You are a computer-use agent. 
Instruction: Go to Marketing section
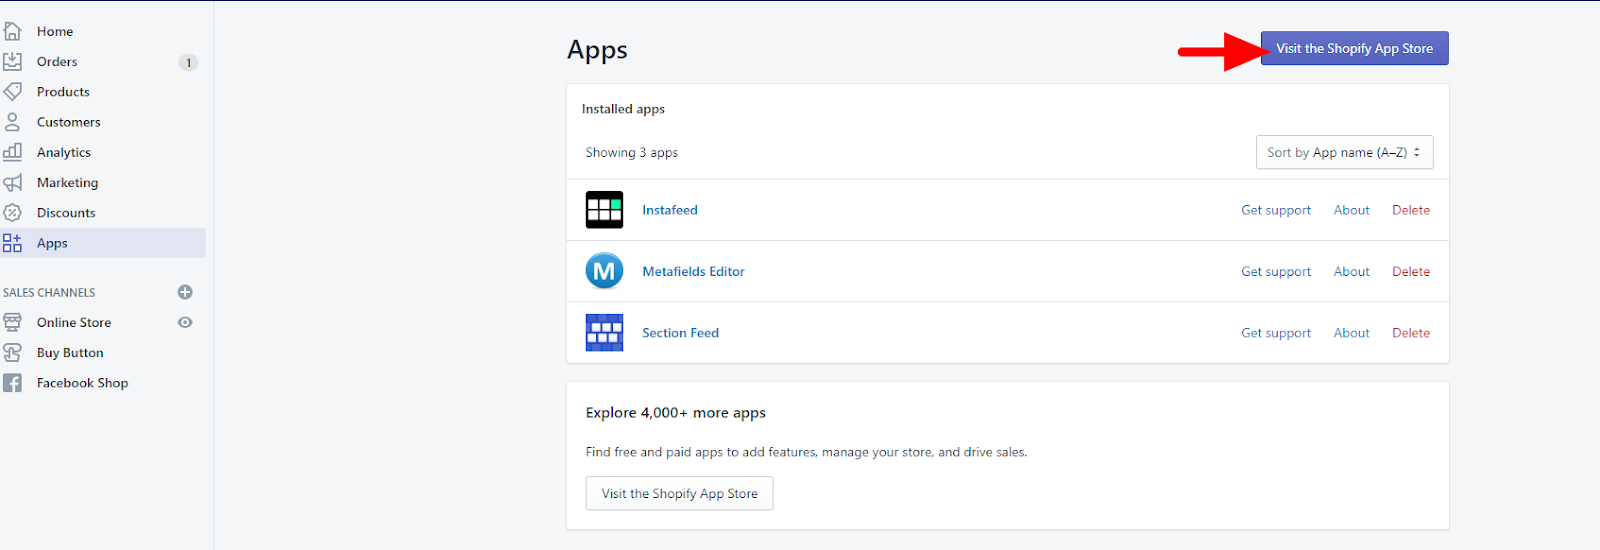(67, 183)
